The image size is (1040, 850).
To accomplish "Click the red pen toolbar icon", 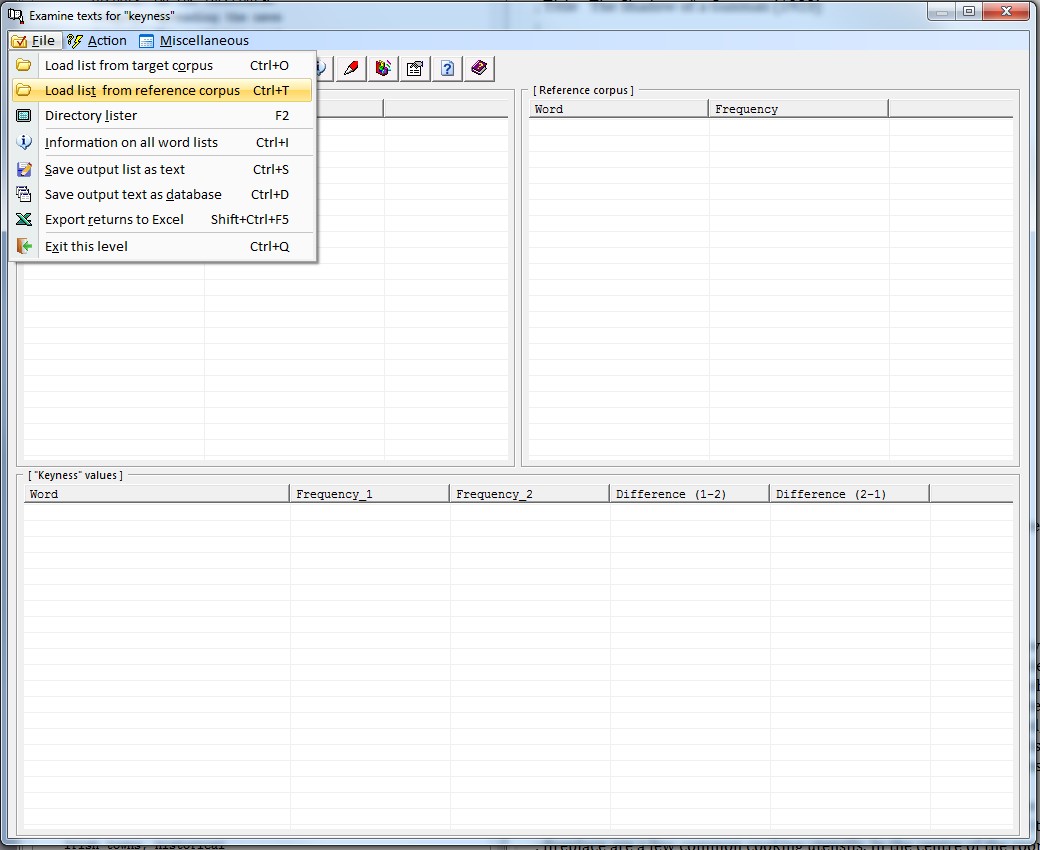I will point(351,68).
